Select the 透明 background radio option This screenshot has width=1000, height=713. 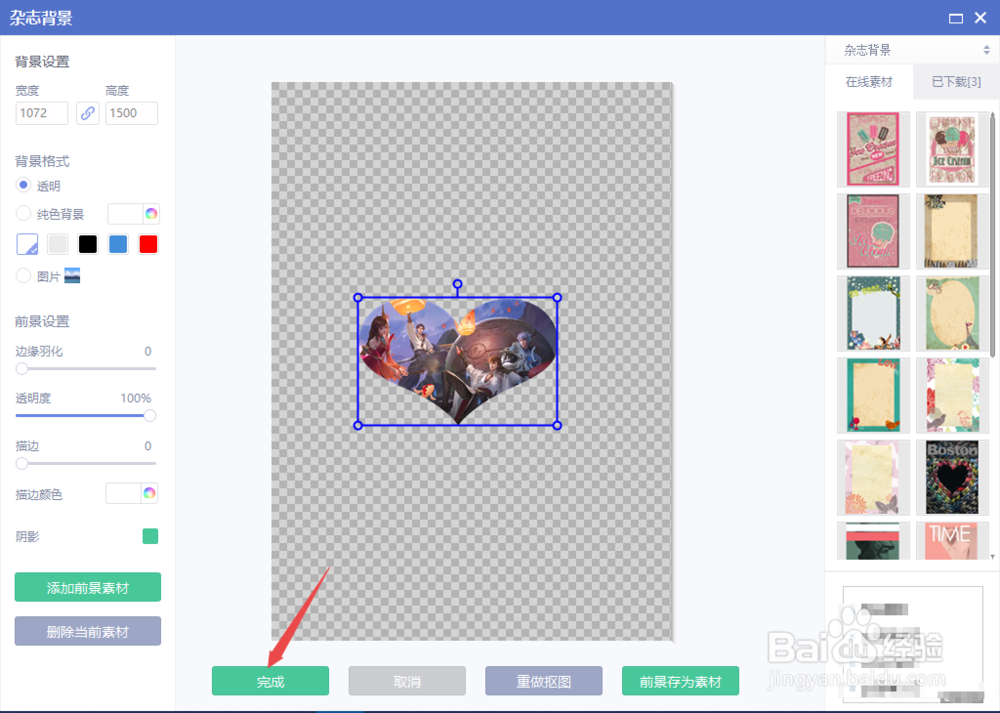coord(24,185)
